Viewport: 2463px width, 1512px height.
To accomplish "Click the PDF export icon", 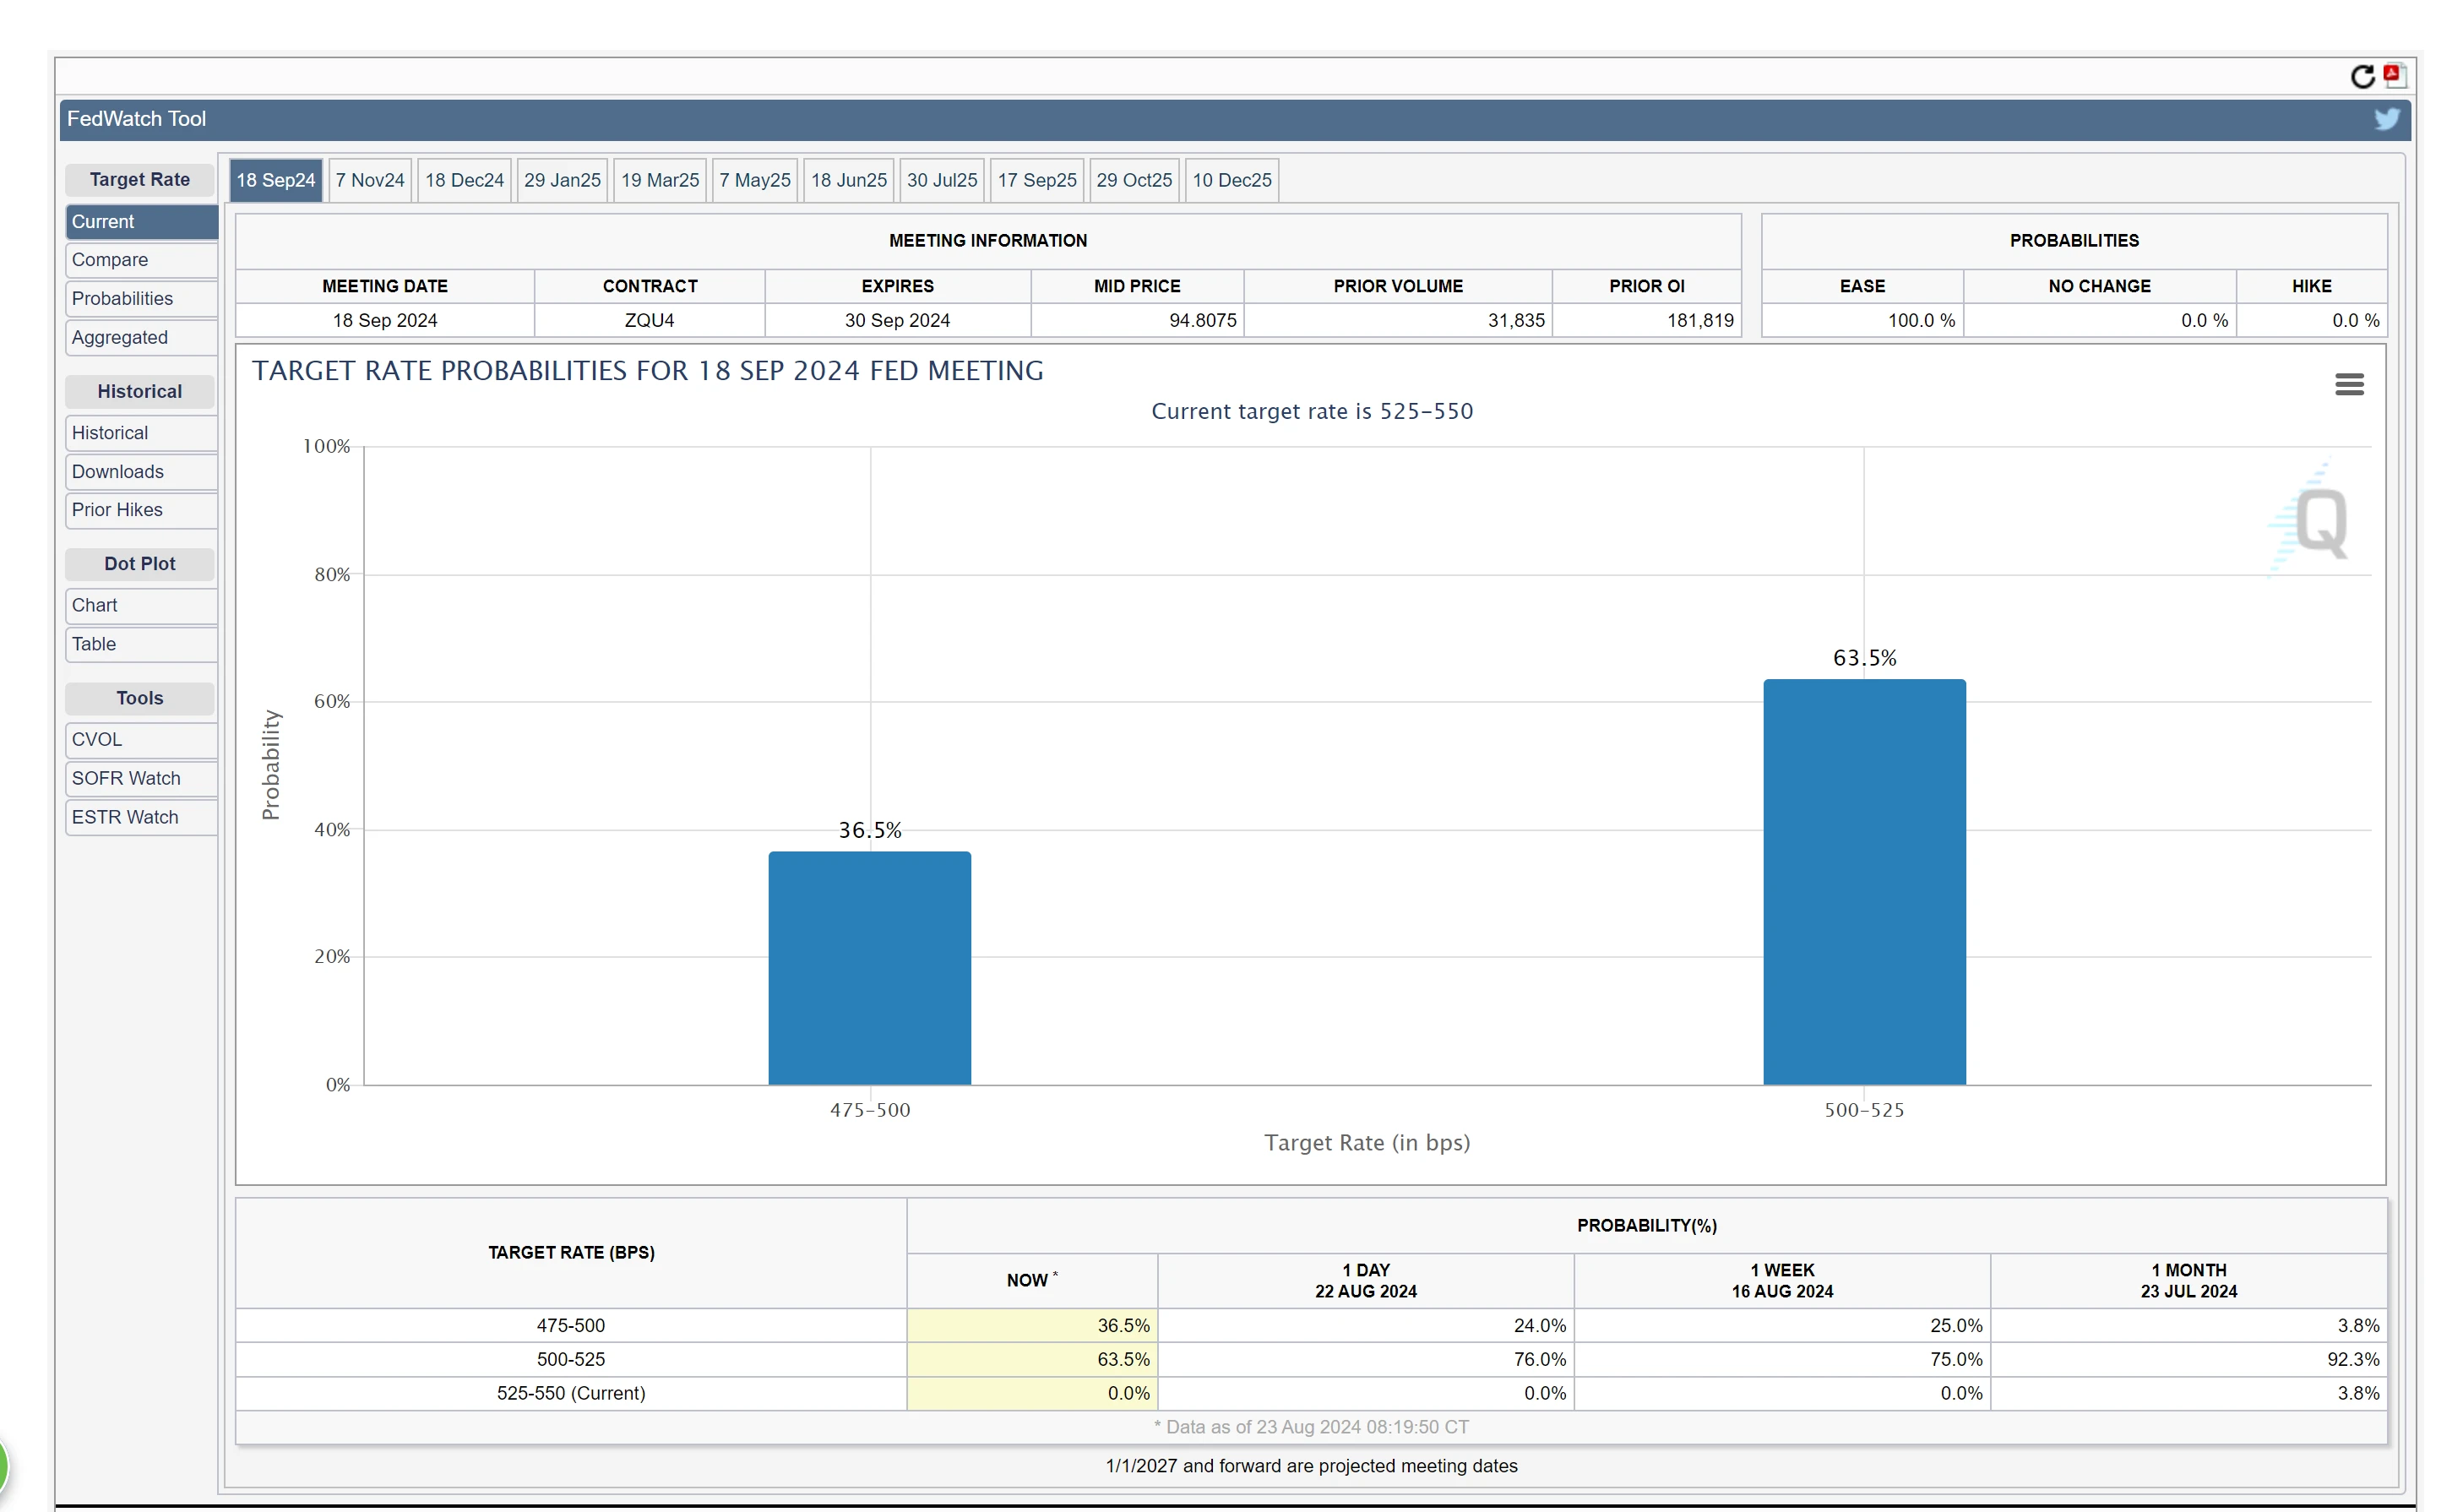I will (2394, 75).
